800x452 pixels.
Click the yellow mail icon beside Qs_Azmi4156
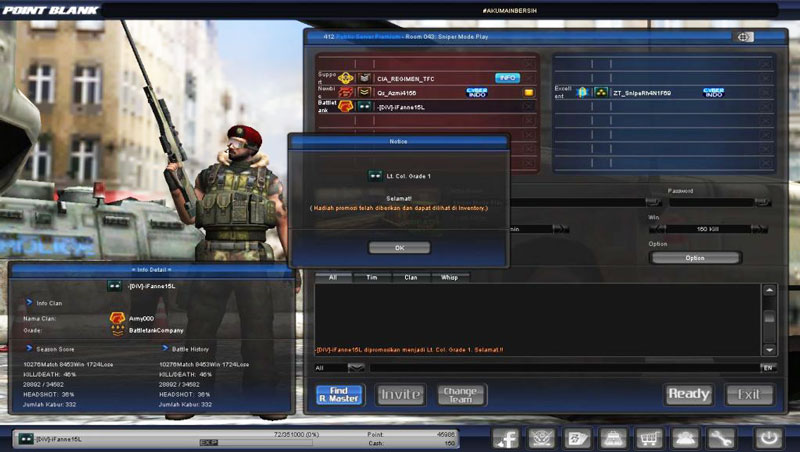click(x=530, y=92)
